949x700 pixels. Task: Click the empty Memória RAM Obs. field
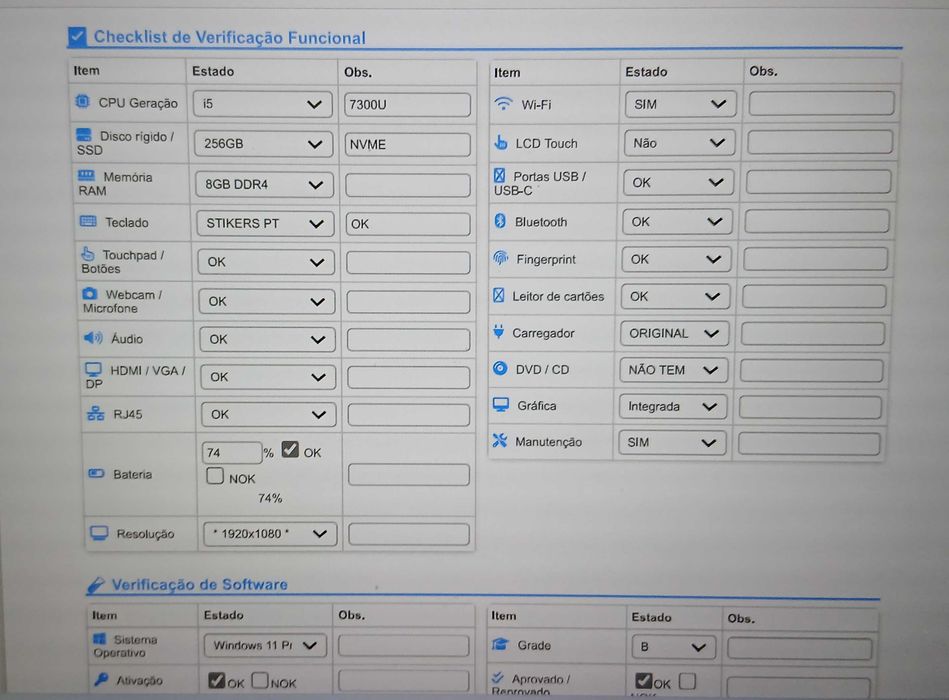coord(408,185)
